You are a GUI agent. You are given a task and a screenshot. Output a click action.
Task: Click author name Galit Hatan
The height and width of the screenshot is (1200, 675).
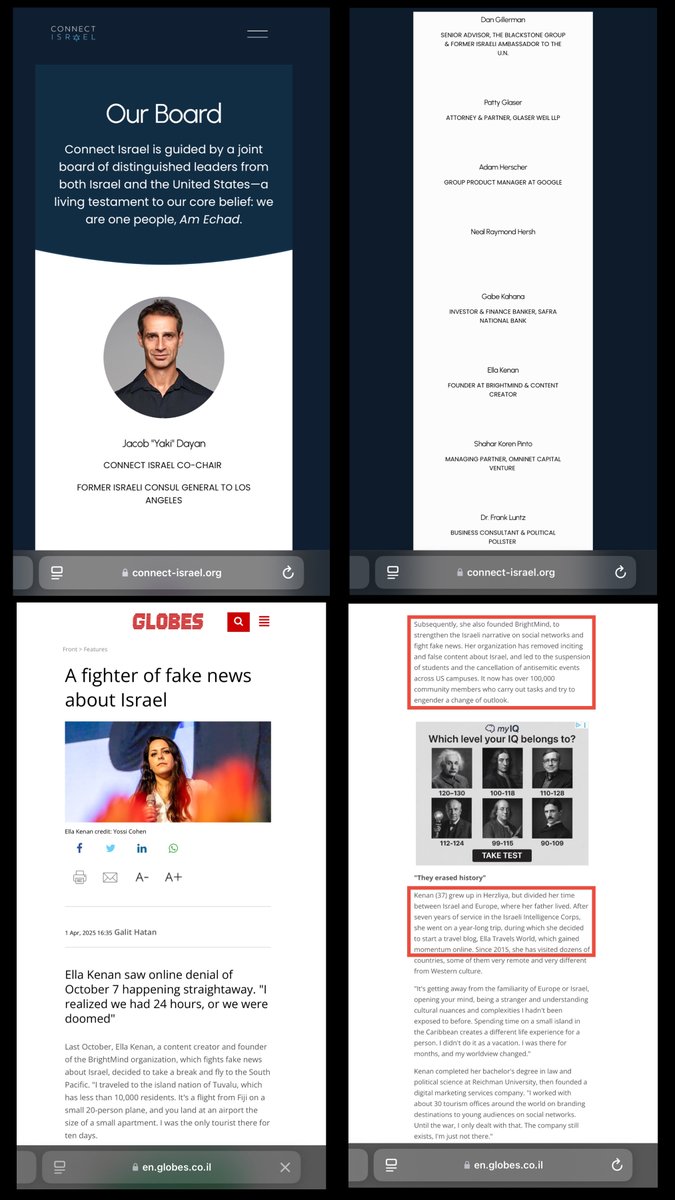134,932
